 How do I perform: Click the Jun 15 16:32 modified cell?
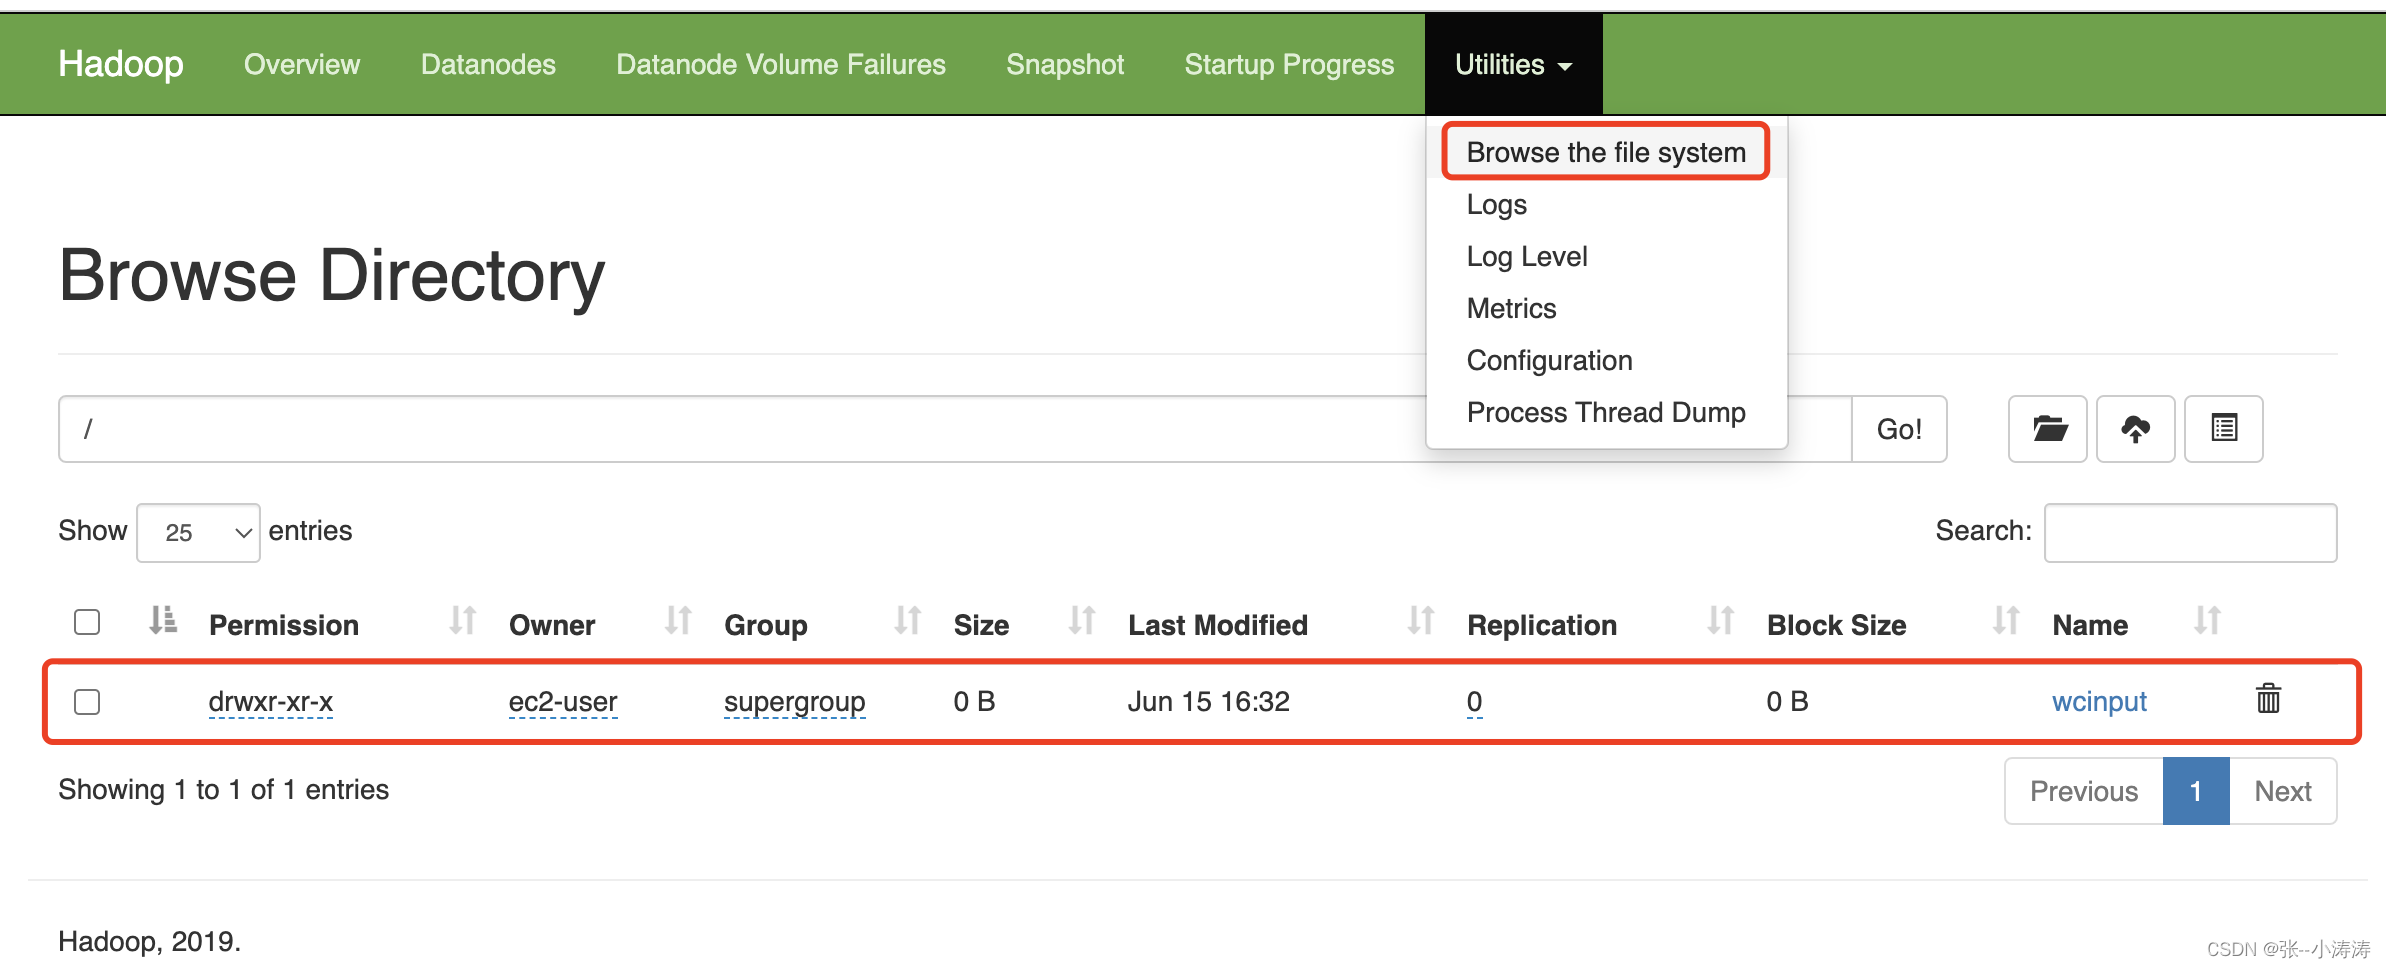(1208, 701)
